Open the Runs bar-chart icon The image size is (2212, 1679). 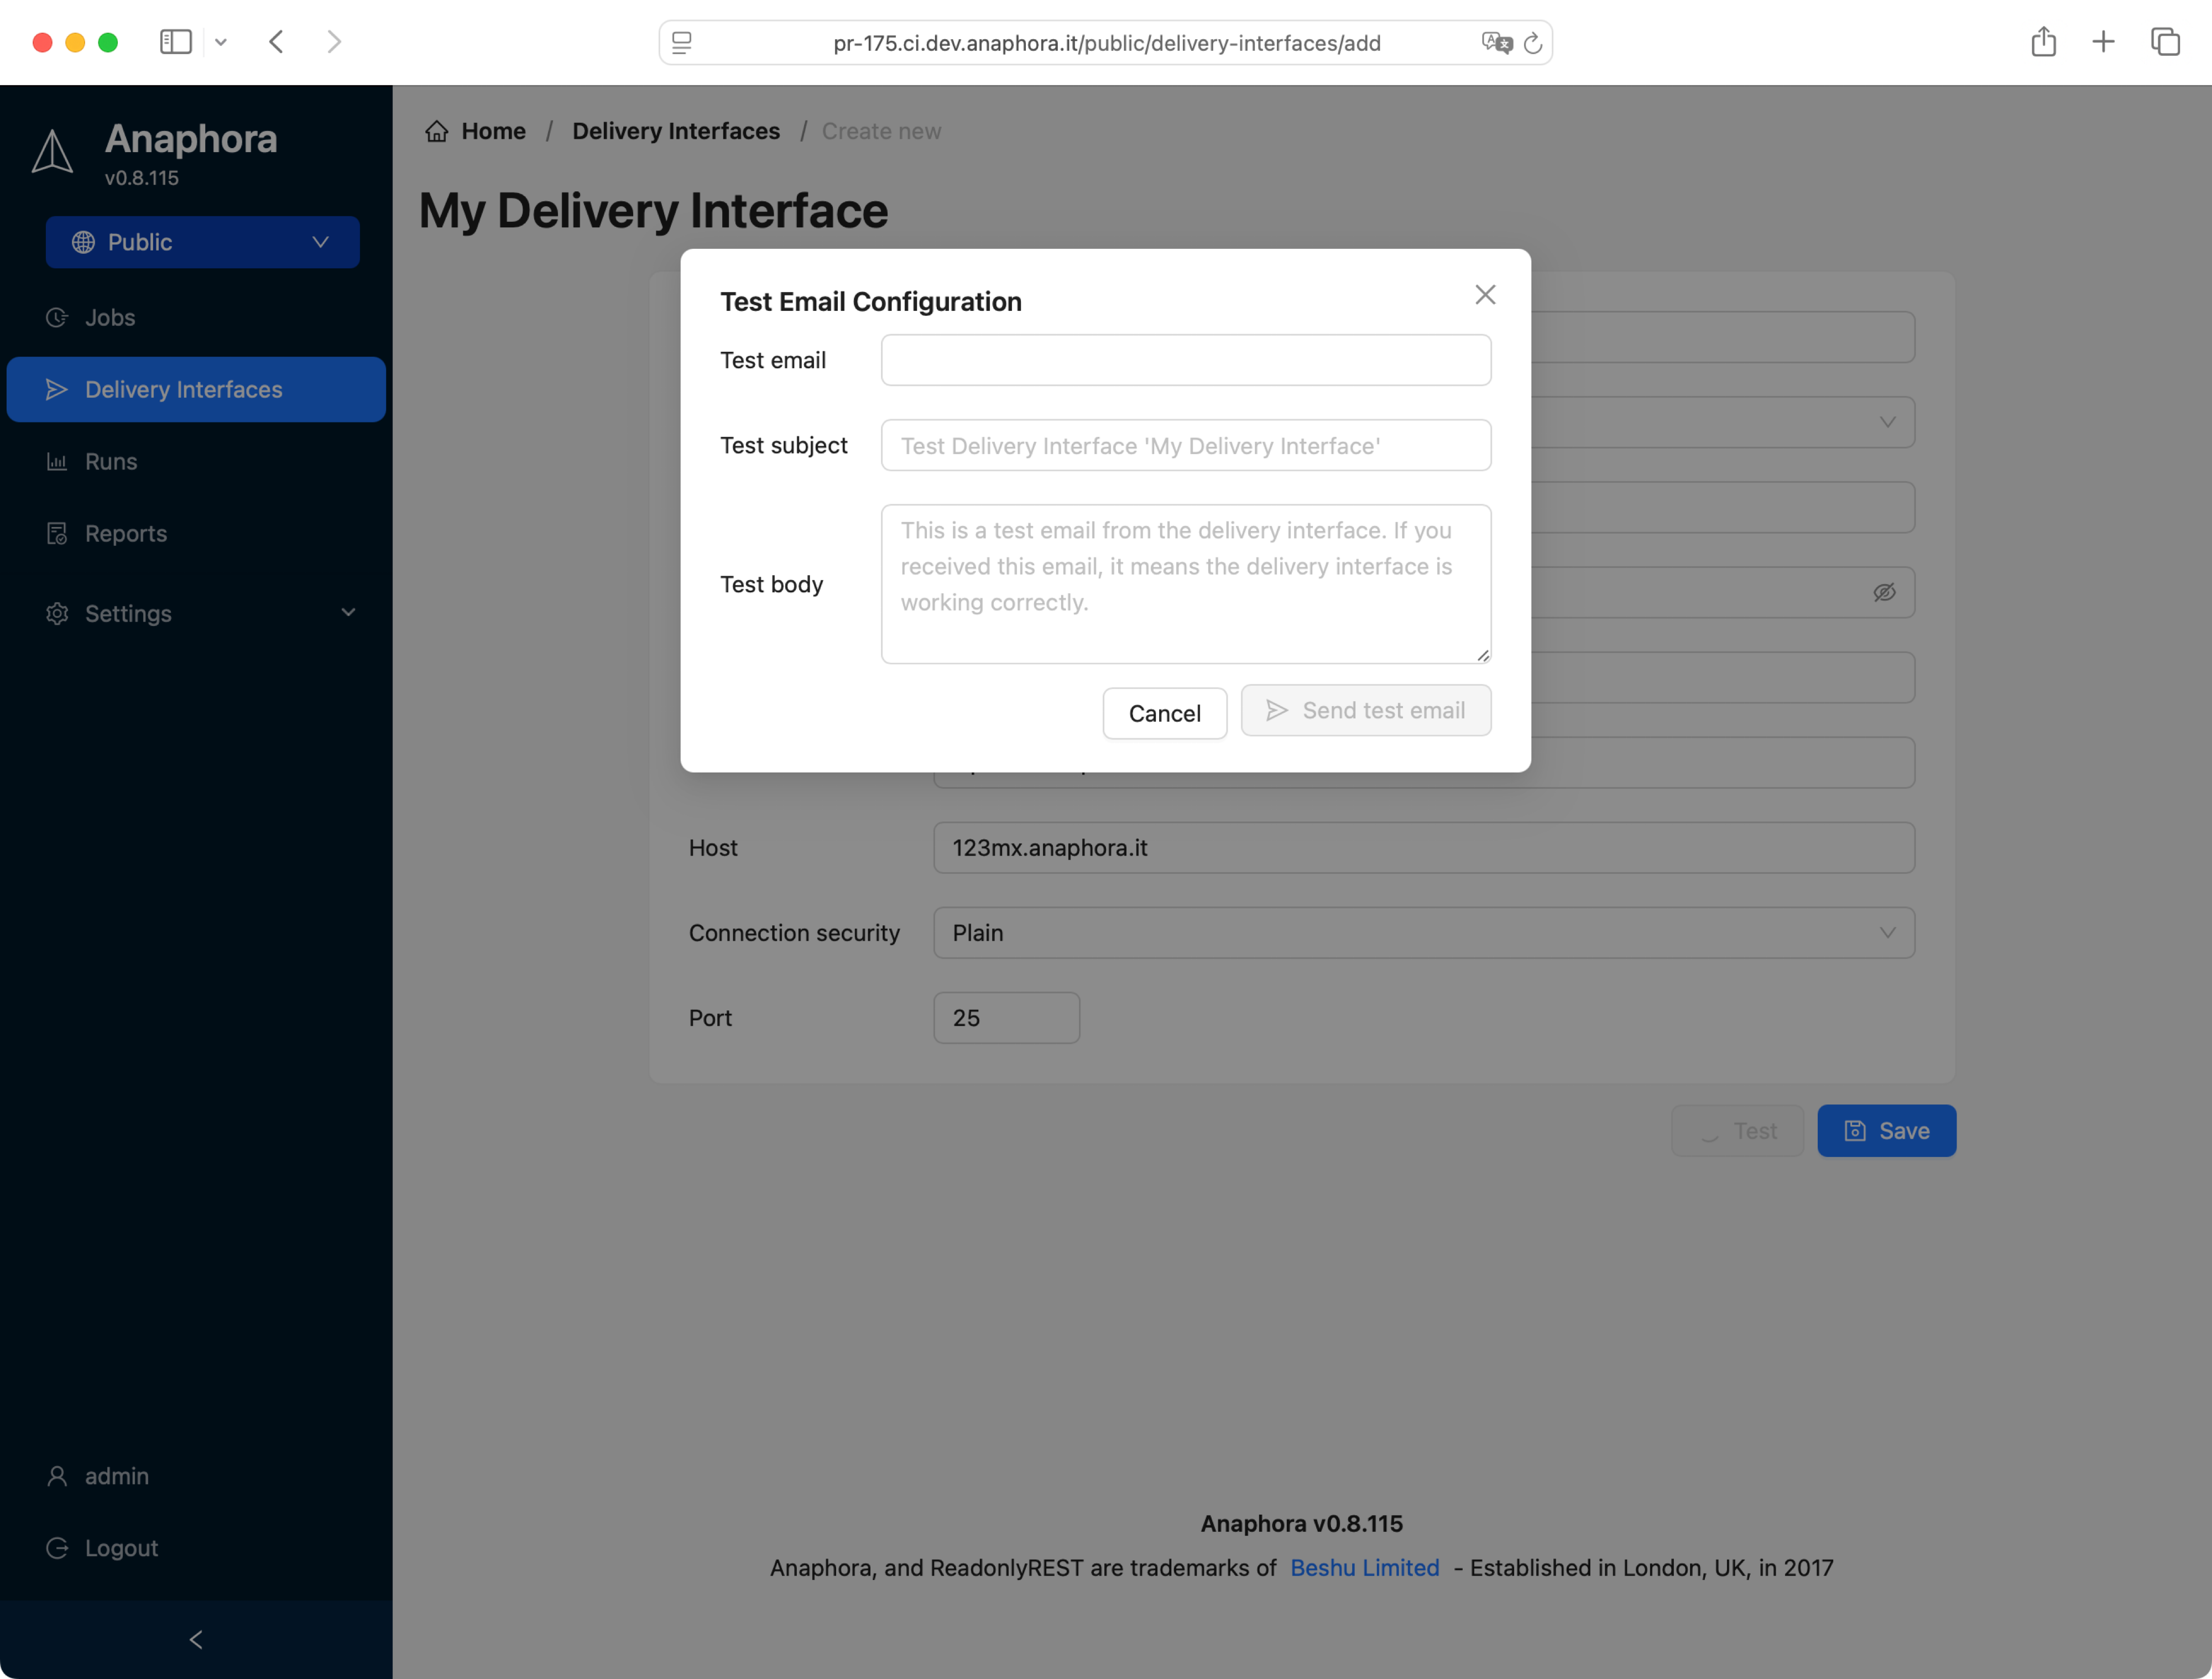[x=58, y=461]
